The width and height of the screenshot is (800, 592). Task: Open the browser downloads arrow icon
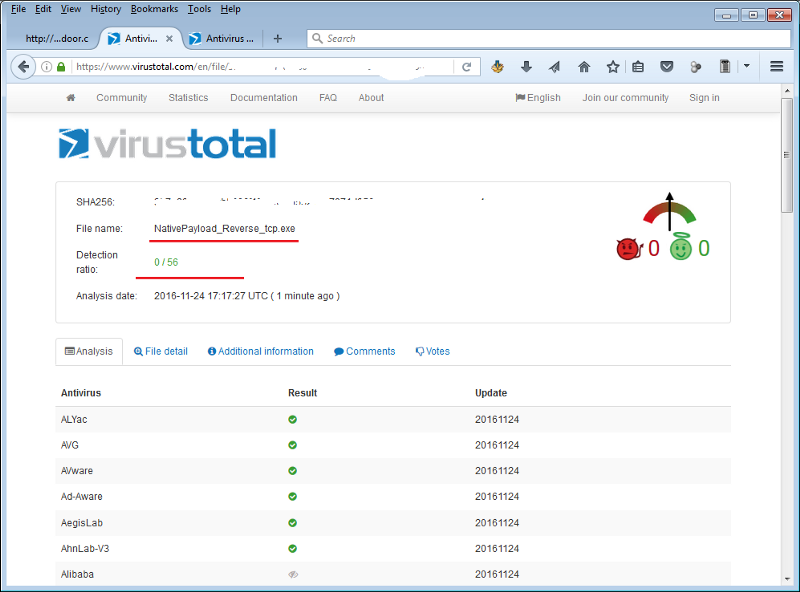pos(526,67)
